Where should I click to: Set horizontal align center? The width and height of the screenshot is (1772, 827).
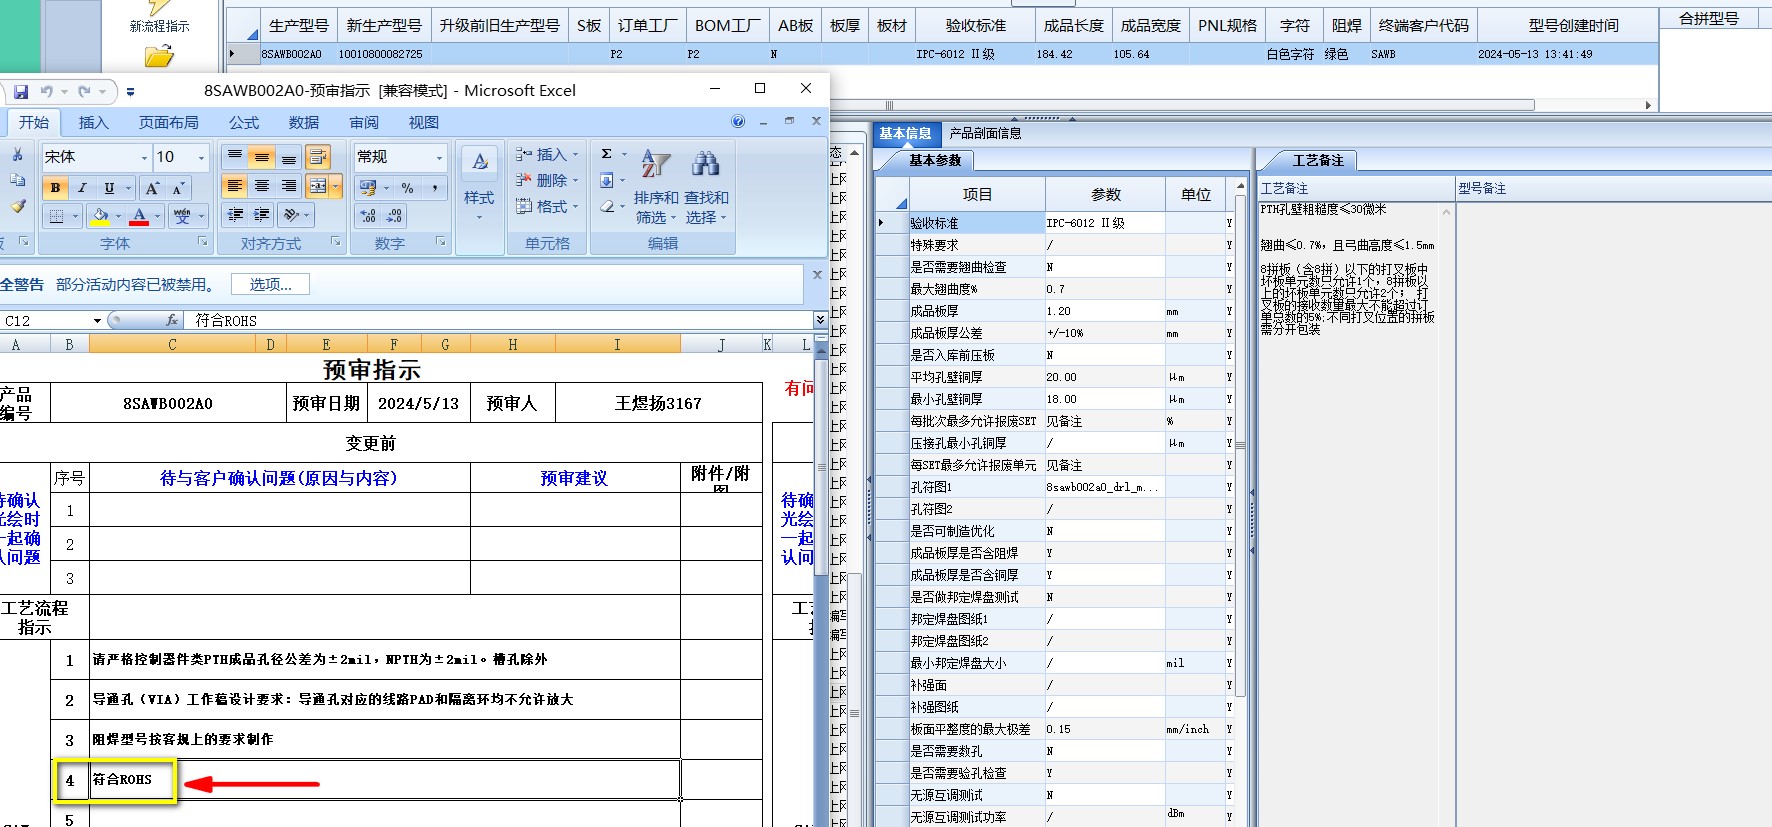[262, 186]
